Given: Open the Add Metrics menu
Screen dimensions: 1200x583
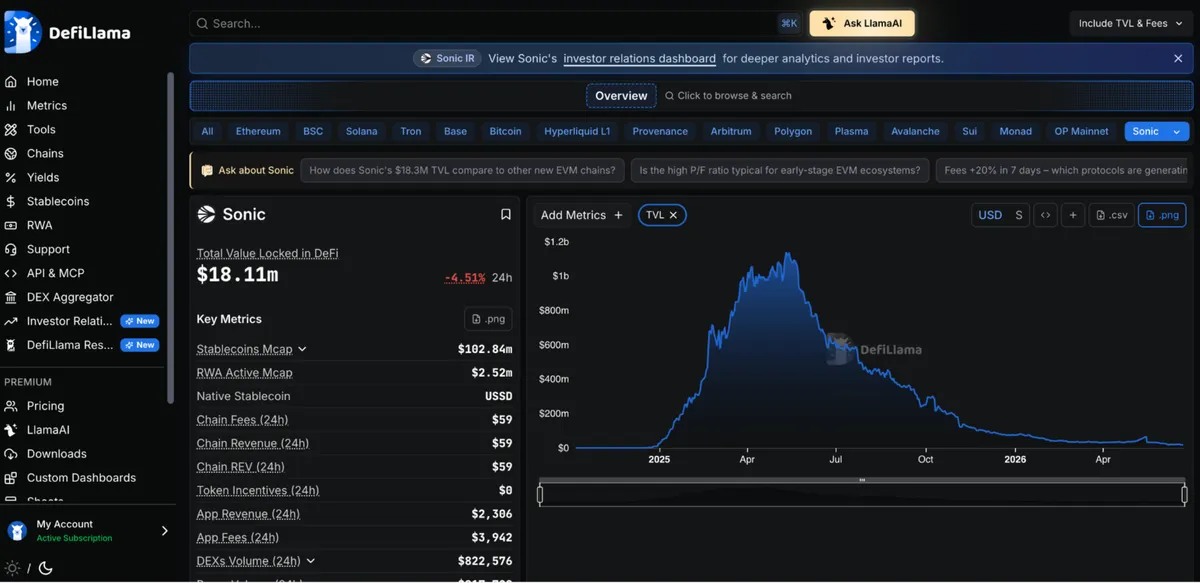Looking at the screenshot, I should [x=582, y=215].
